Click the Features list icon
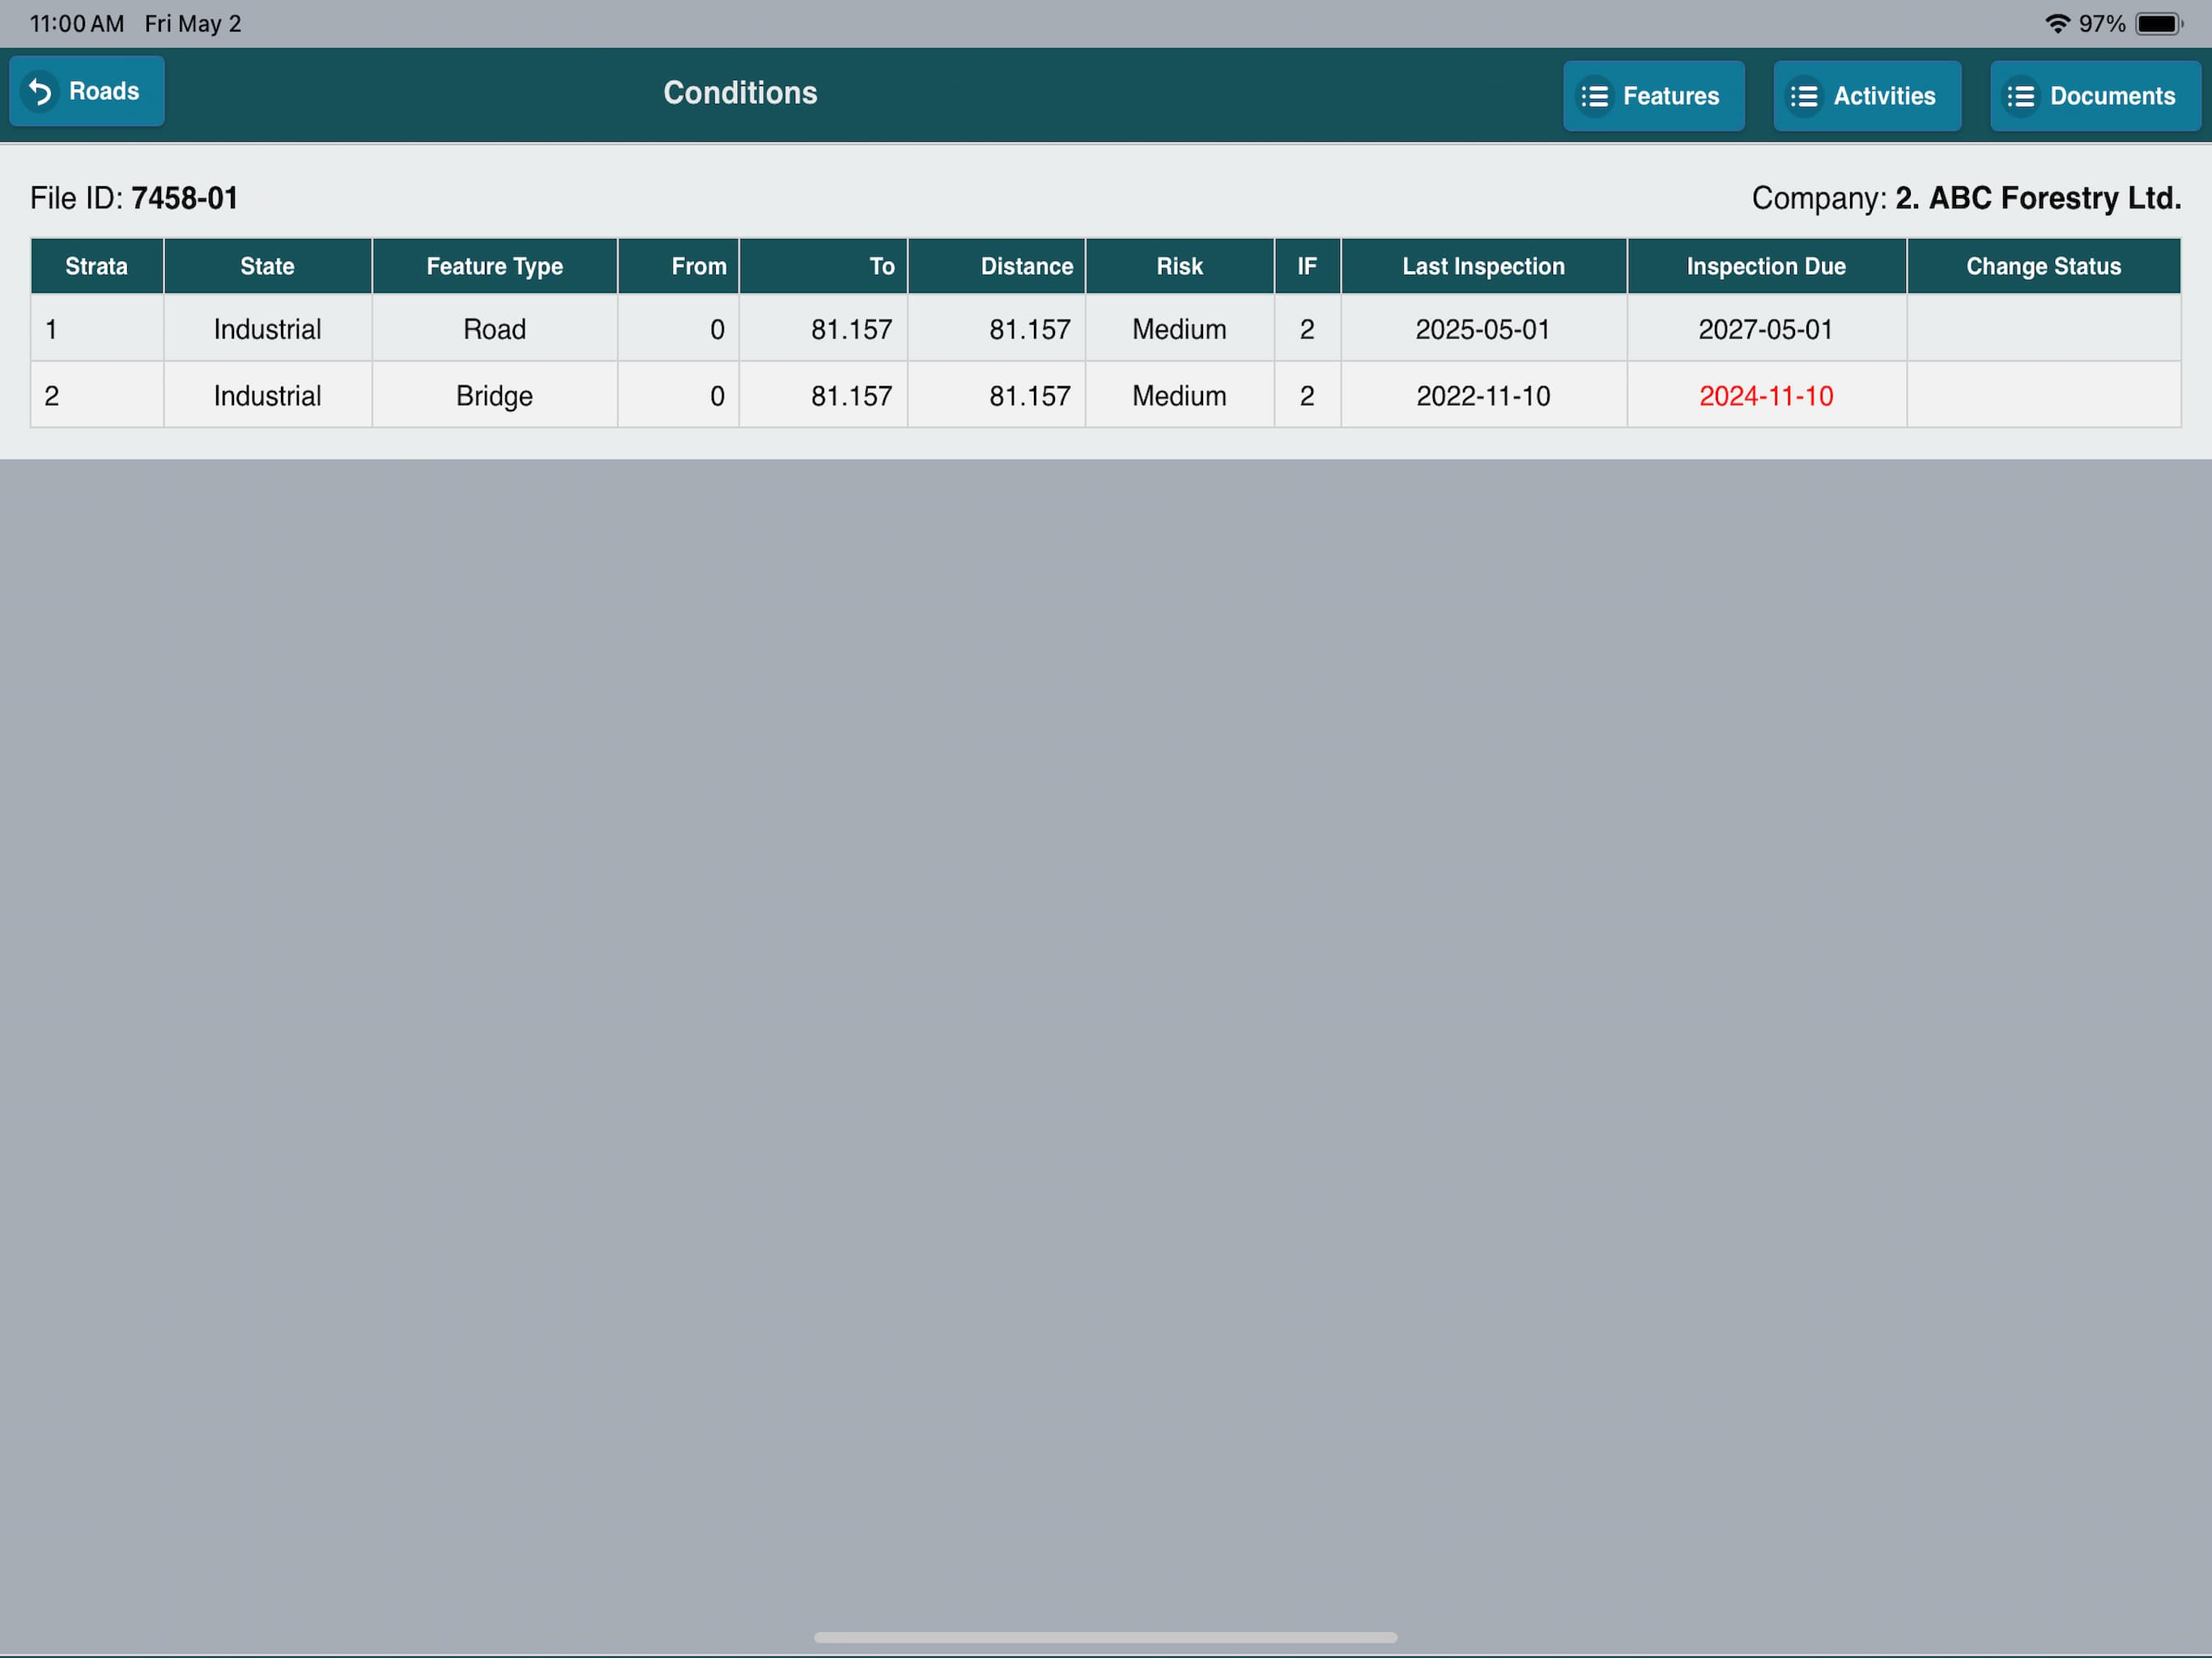This screenshot has height=1658, width=2212. 1595,97
